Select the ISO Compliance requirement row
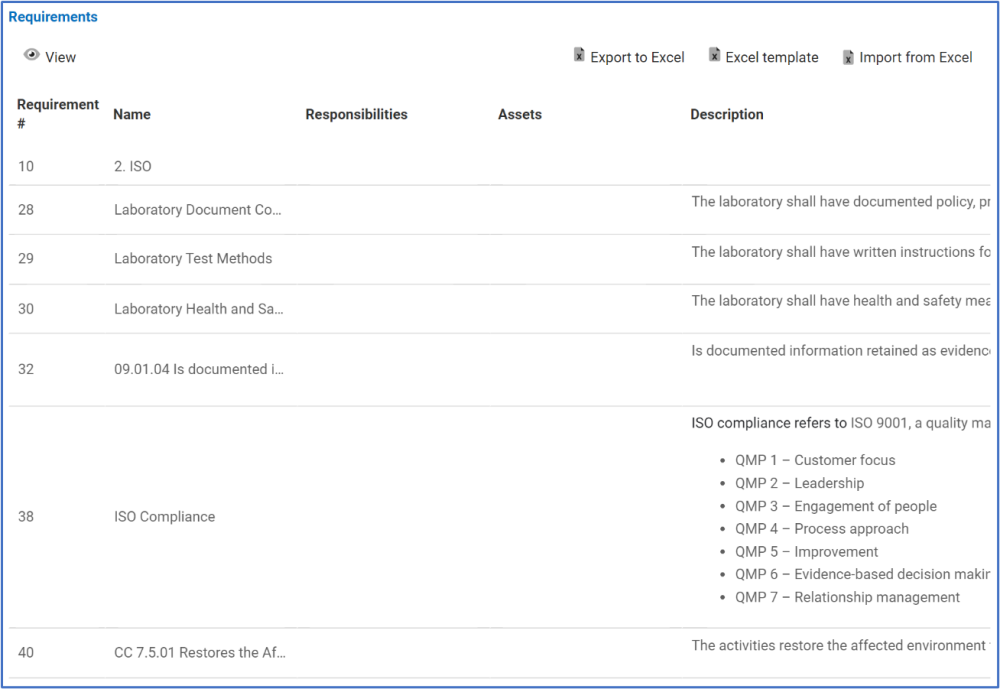1000x689 pixels. (164, 516)
